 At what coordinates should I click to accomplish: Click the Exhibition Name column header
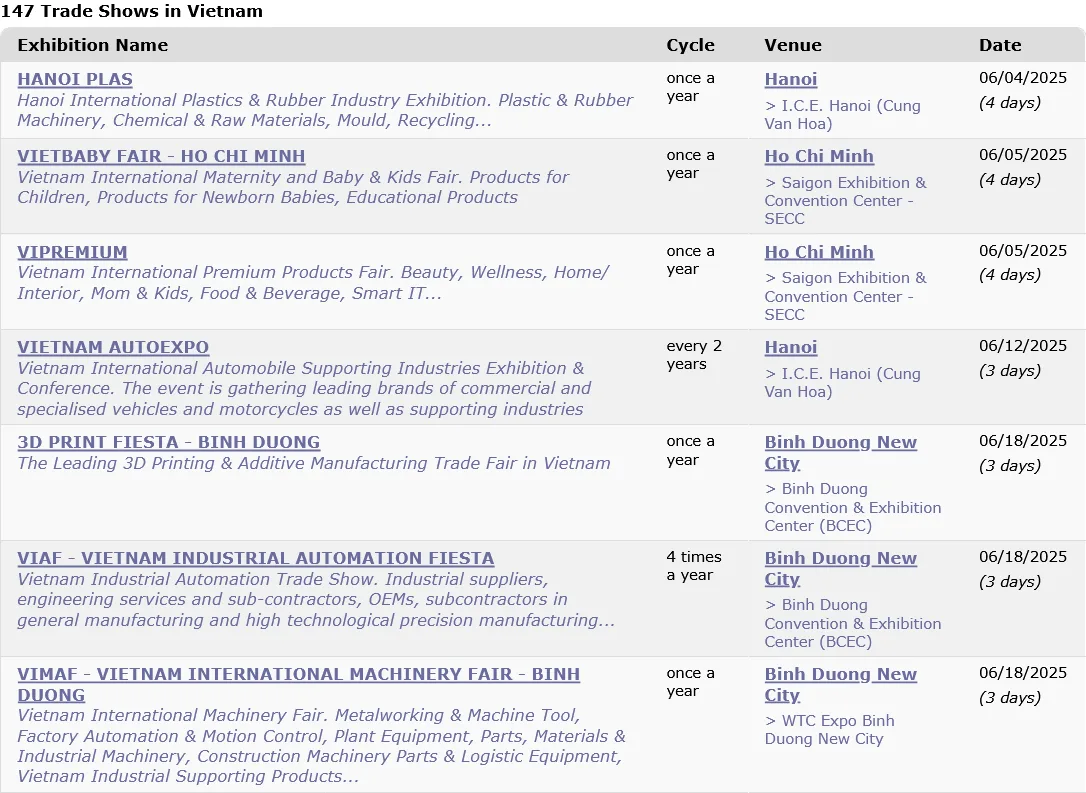[x=93, y=45]
